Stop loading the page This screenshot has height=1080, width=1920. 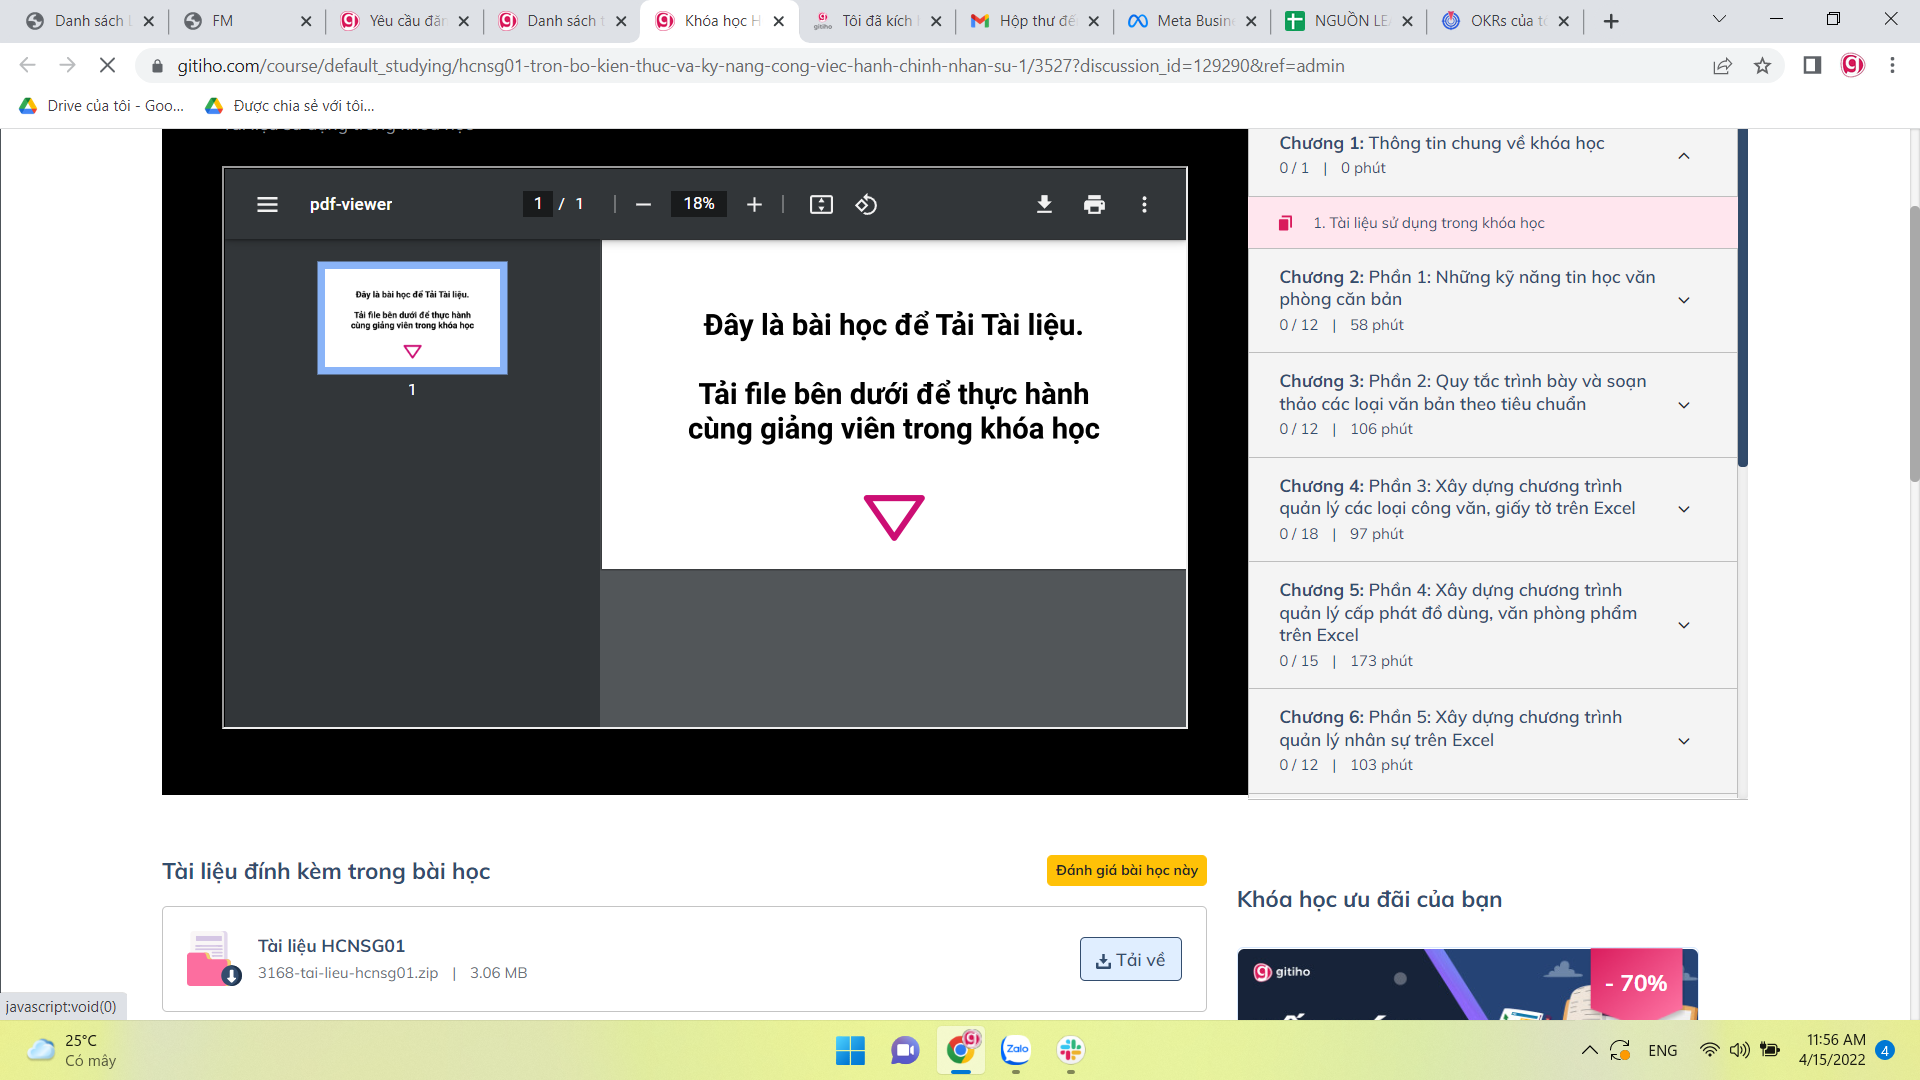point(107,66)
